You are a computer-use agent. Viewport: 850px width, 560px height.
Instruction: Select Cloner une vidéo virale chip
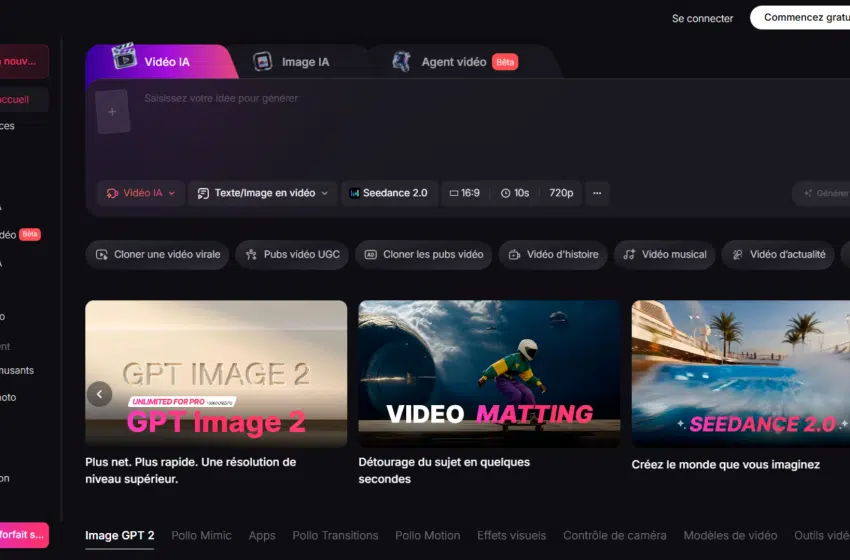point(157,254)
